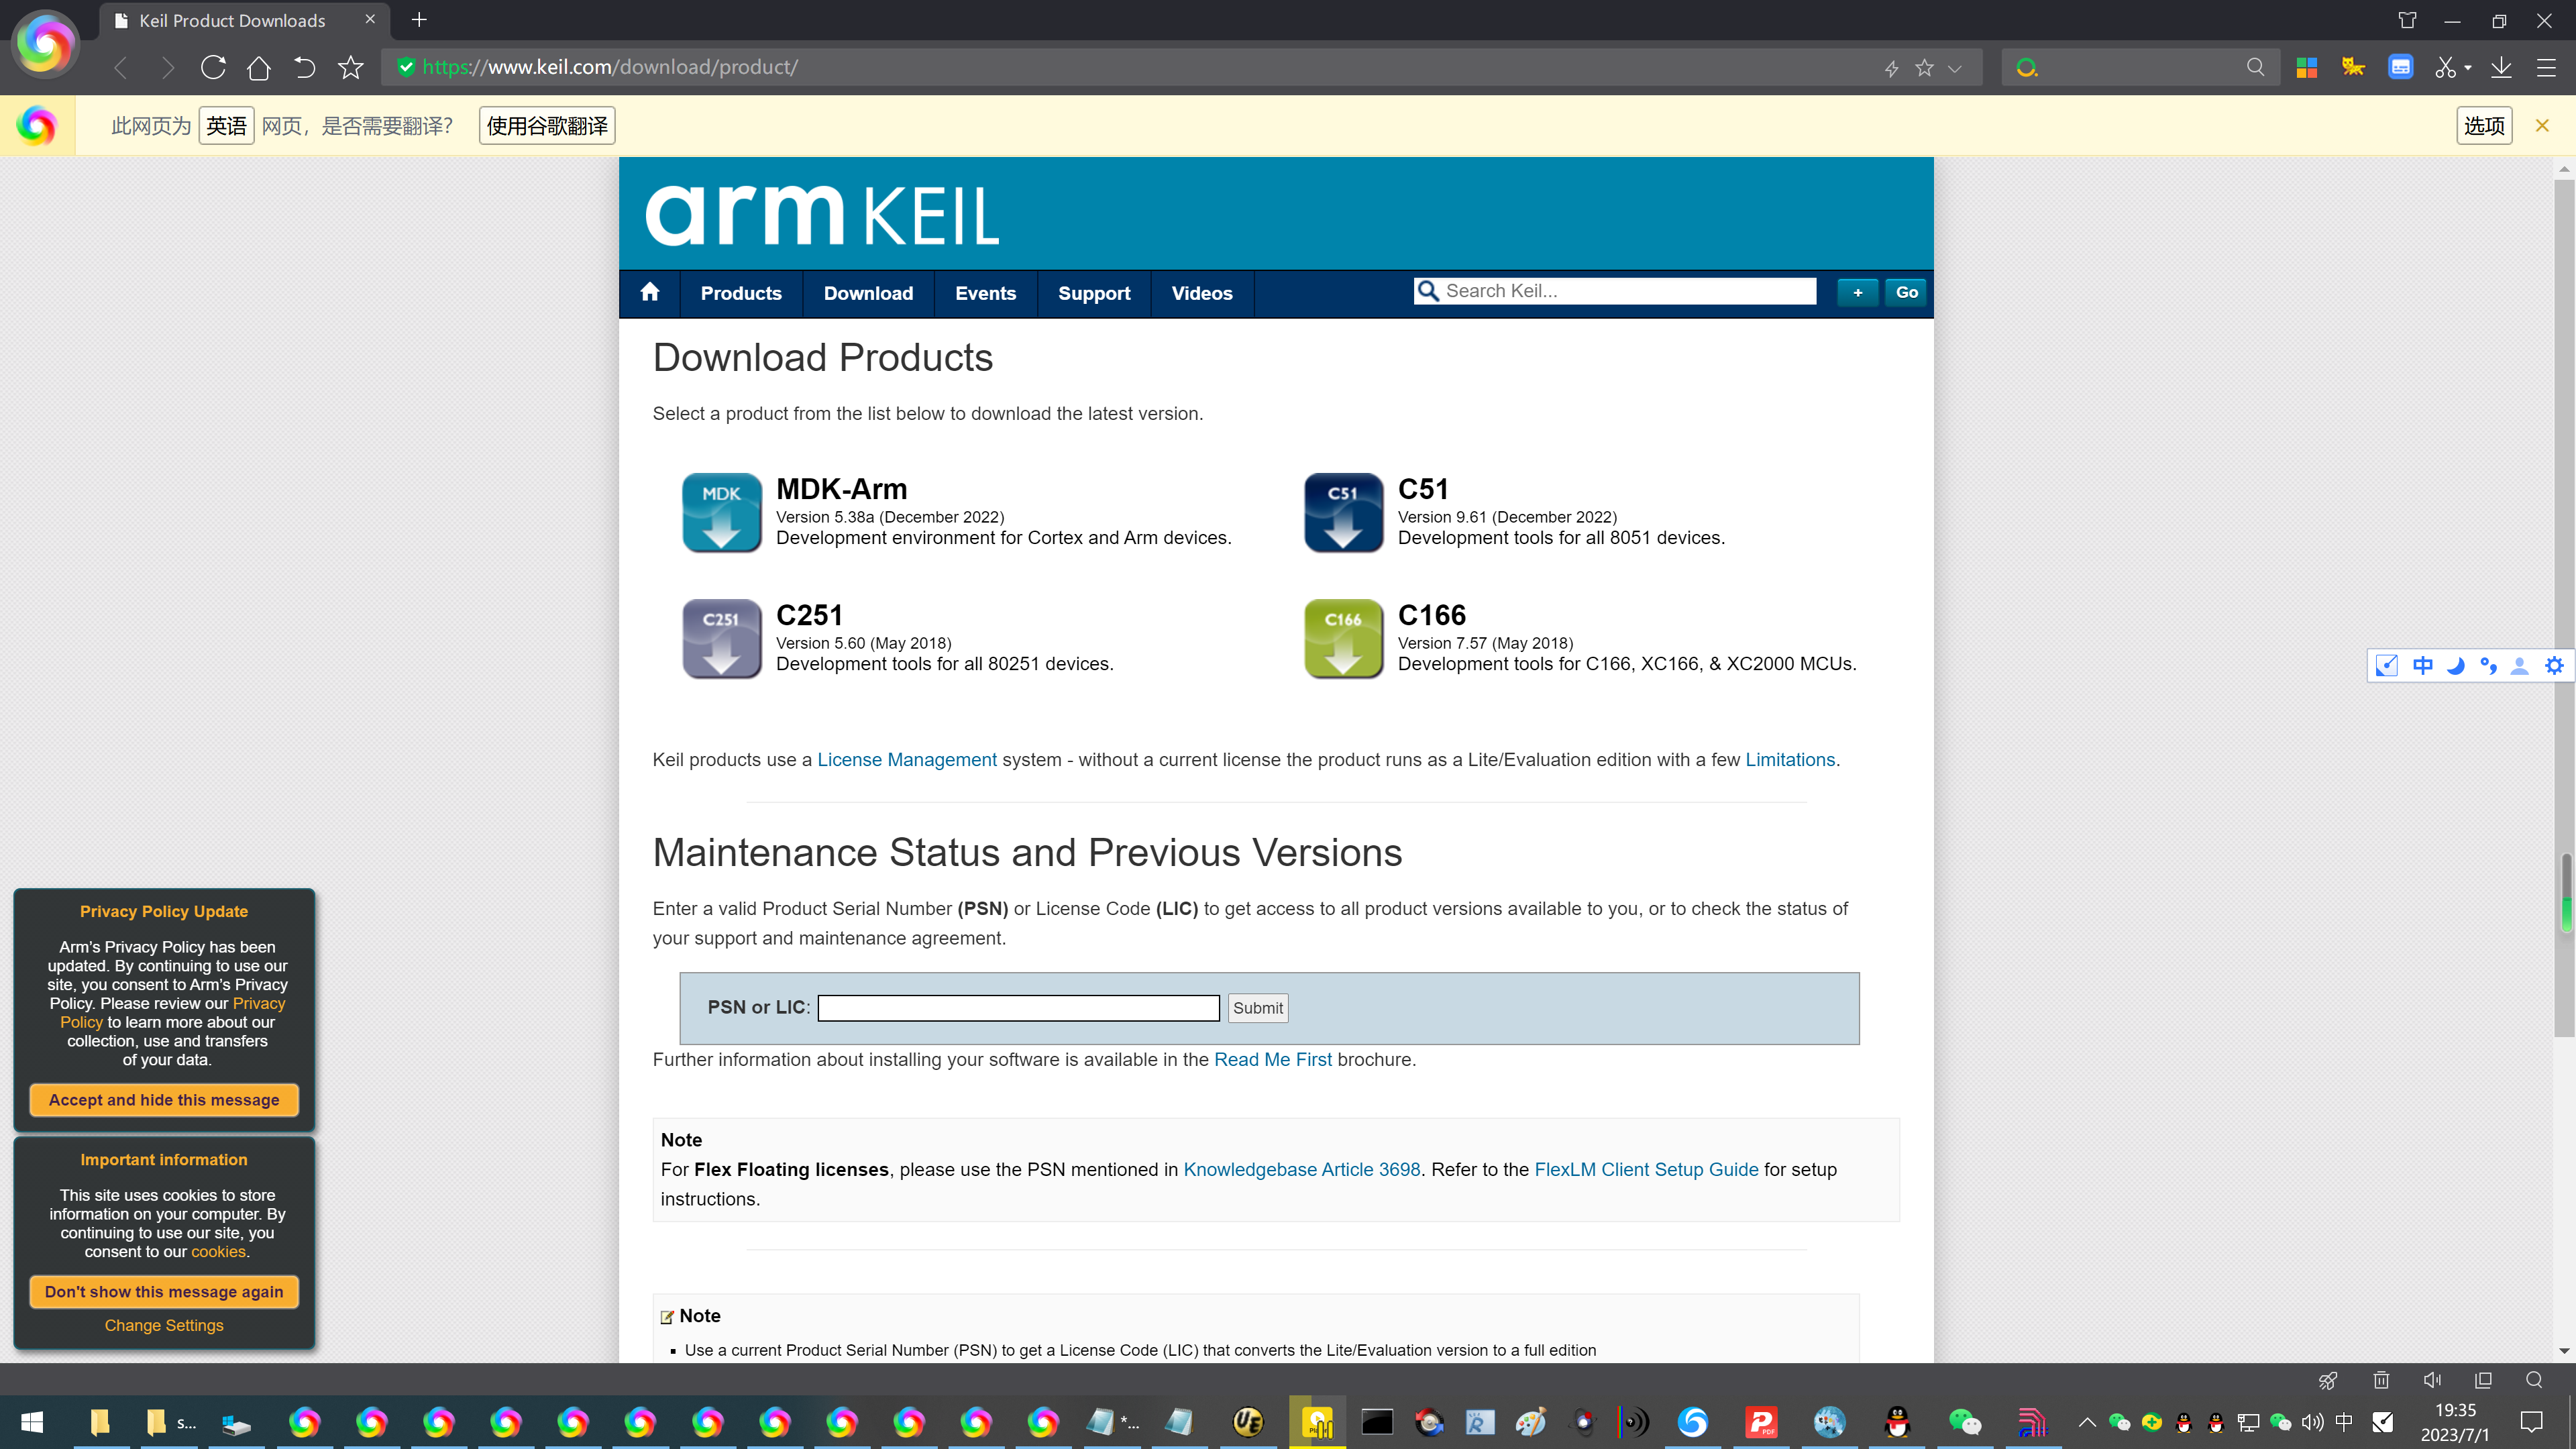The width and height of the screenshot is (2576, 1449).
Task: Open the License Management link
Action: click(906, 760)
